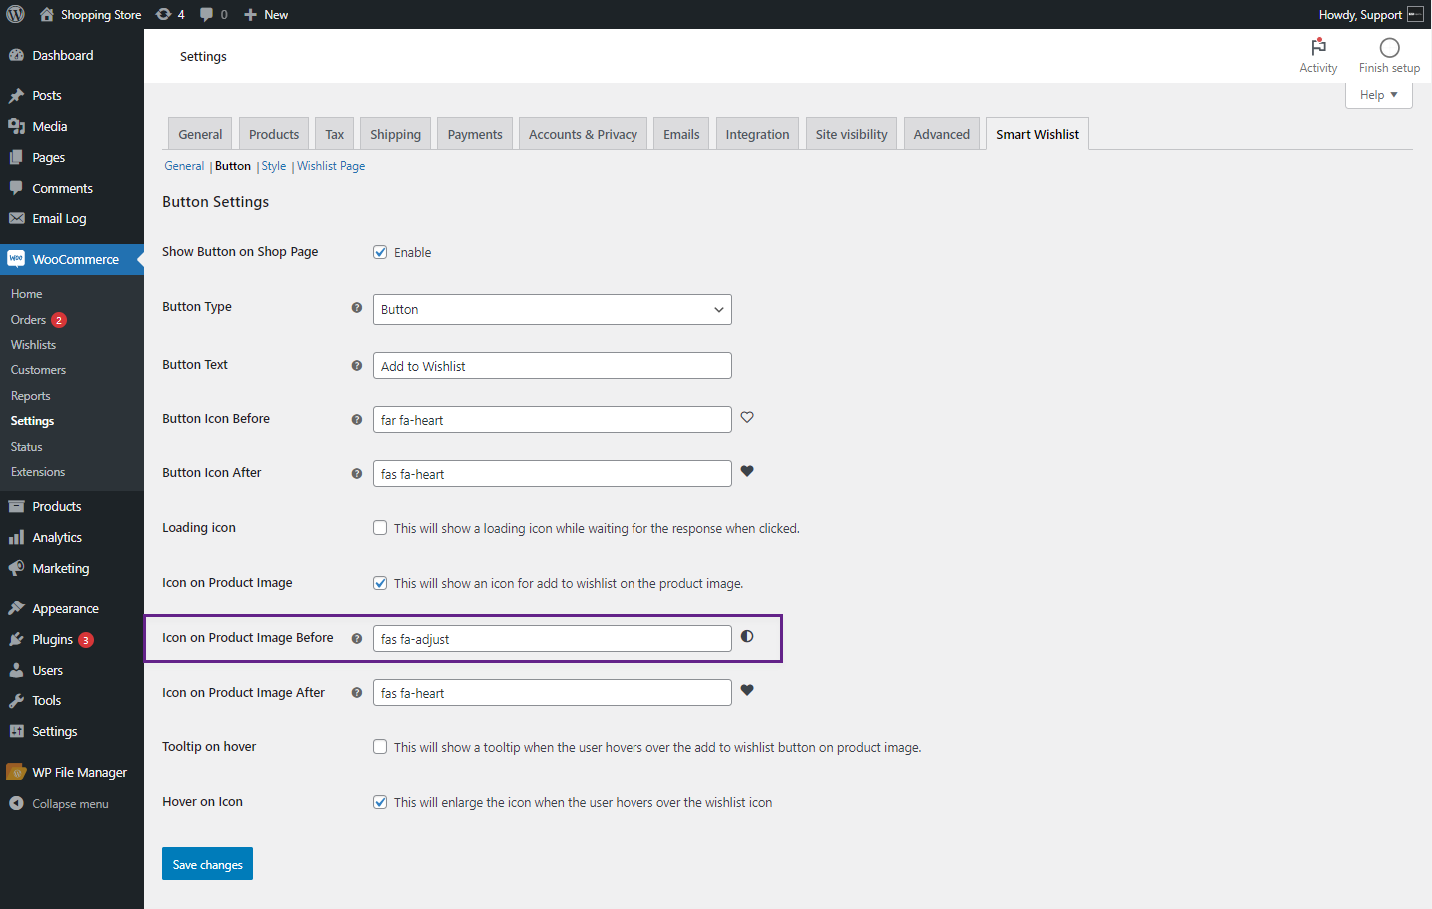Open the Button Type dropdown

pos(552,309)
